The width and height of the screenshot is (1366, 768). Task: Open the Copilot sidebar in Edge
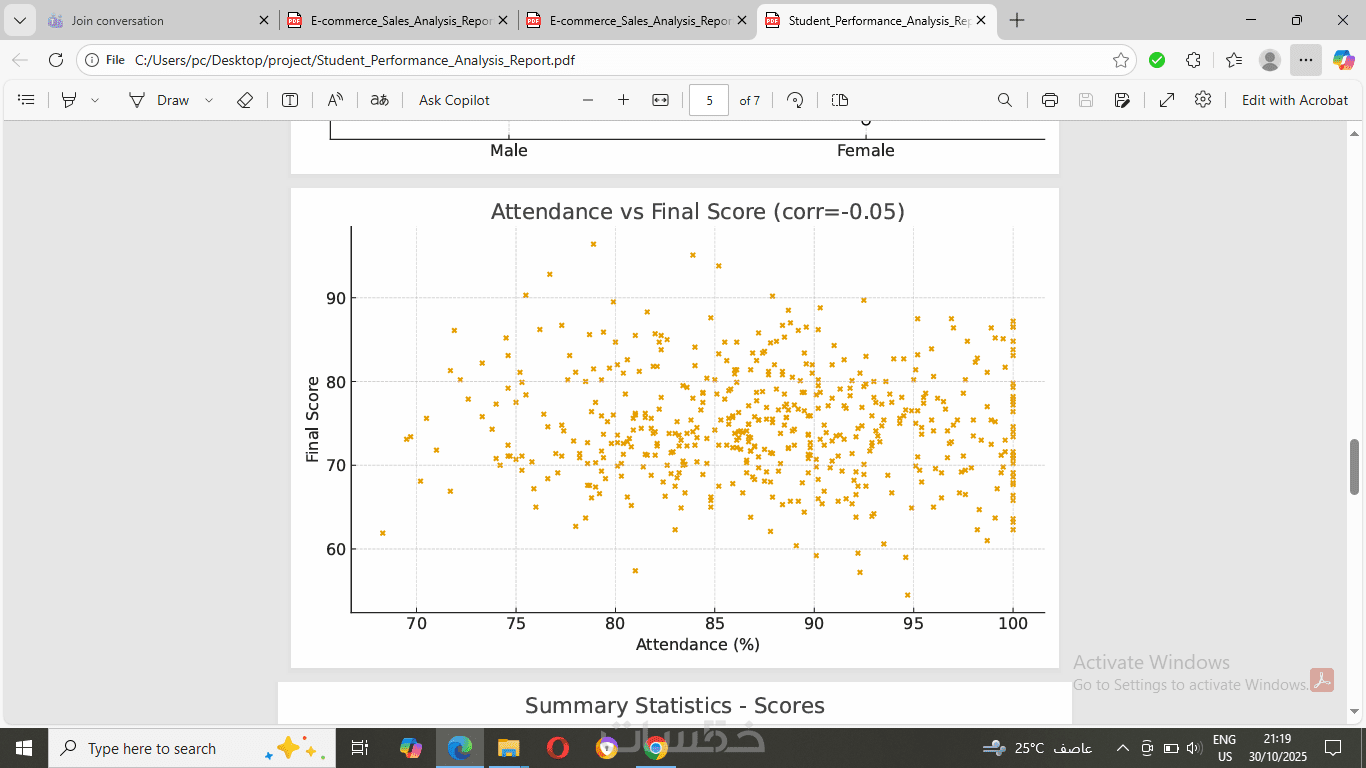(1343, 60)
